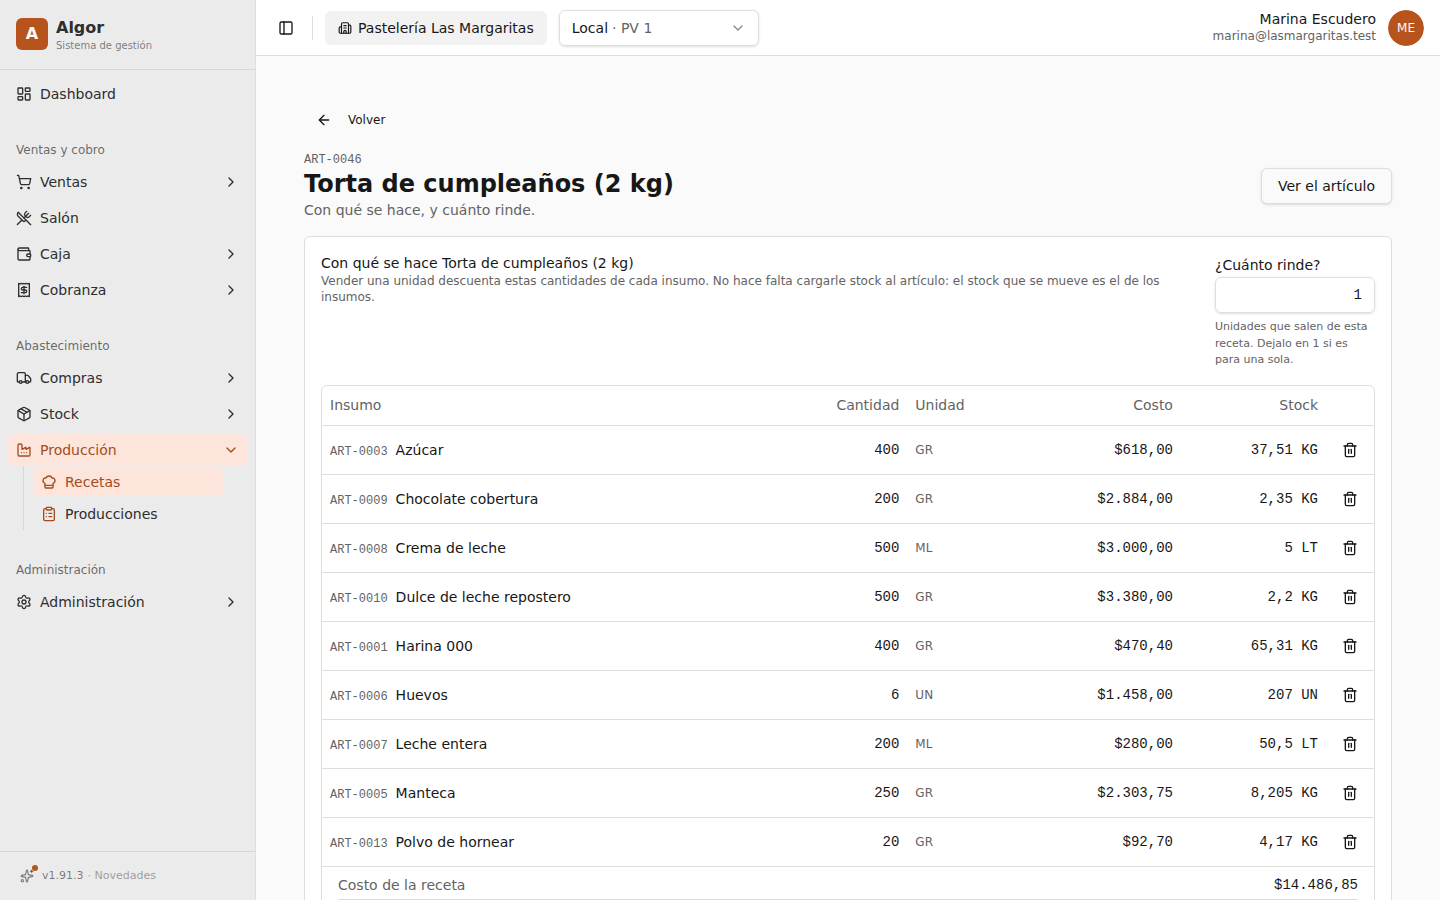Delete Crema de leche from recipe
This screenshot has width=1440, height=900.
pyautogui.click(x=1349, y=548)
